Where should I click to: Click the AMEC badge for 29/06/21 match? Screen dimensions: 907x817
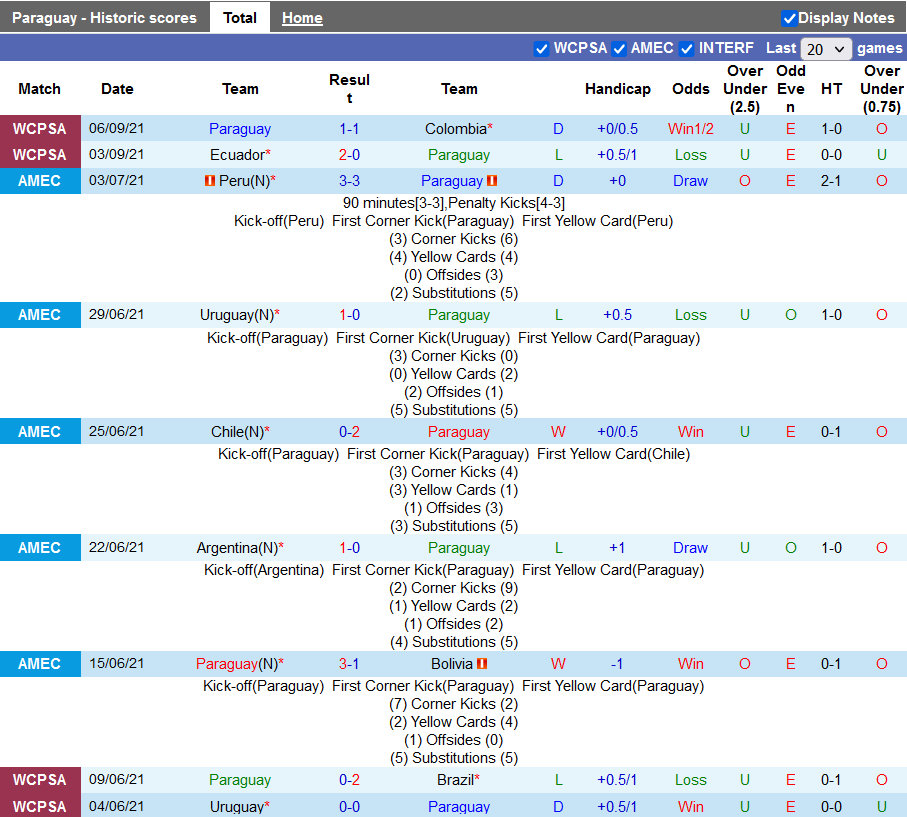click(40, 315)
